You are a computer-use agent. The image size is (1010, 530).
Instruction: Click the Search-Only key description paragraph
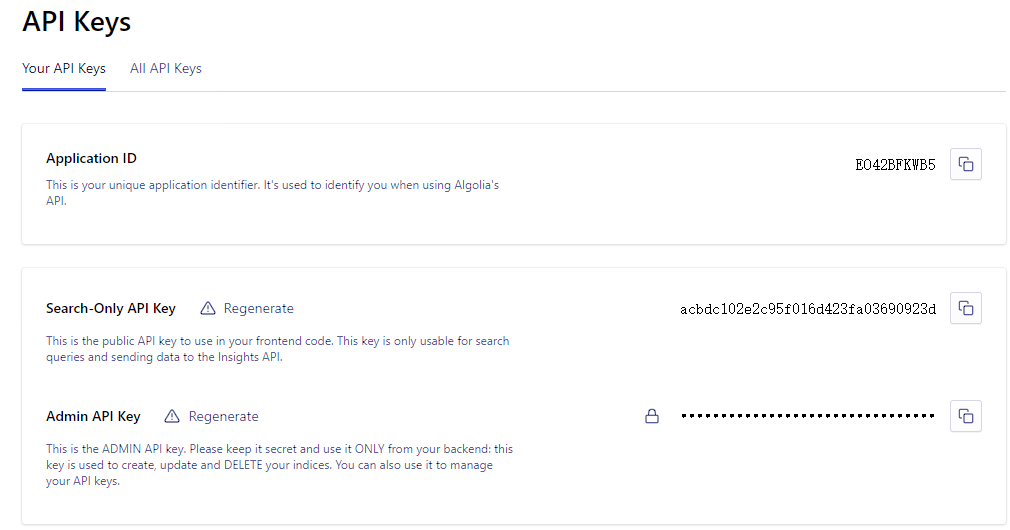point(277,349)
